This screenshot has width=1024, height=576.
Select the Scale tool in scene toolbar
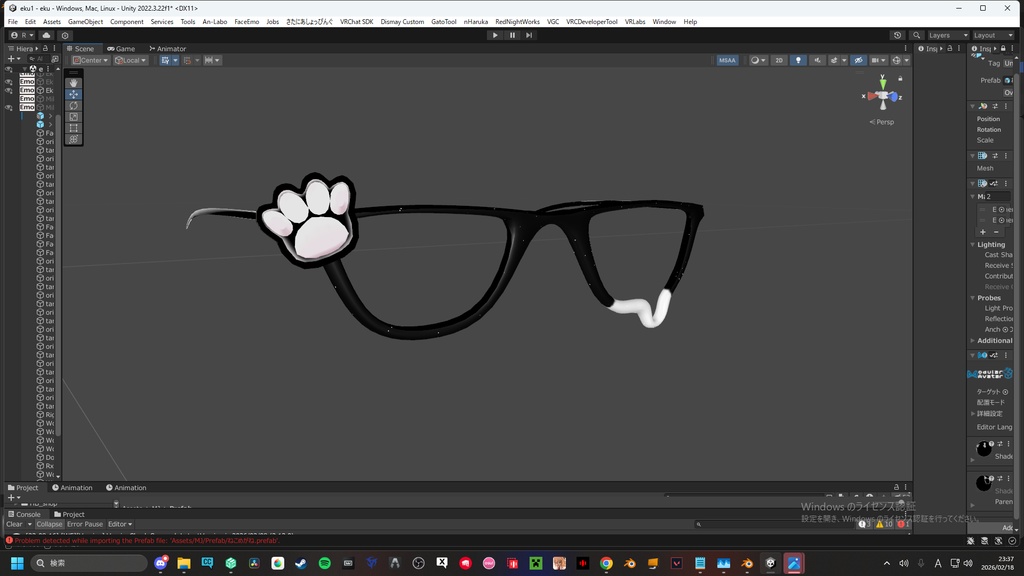coord(74,117)
